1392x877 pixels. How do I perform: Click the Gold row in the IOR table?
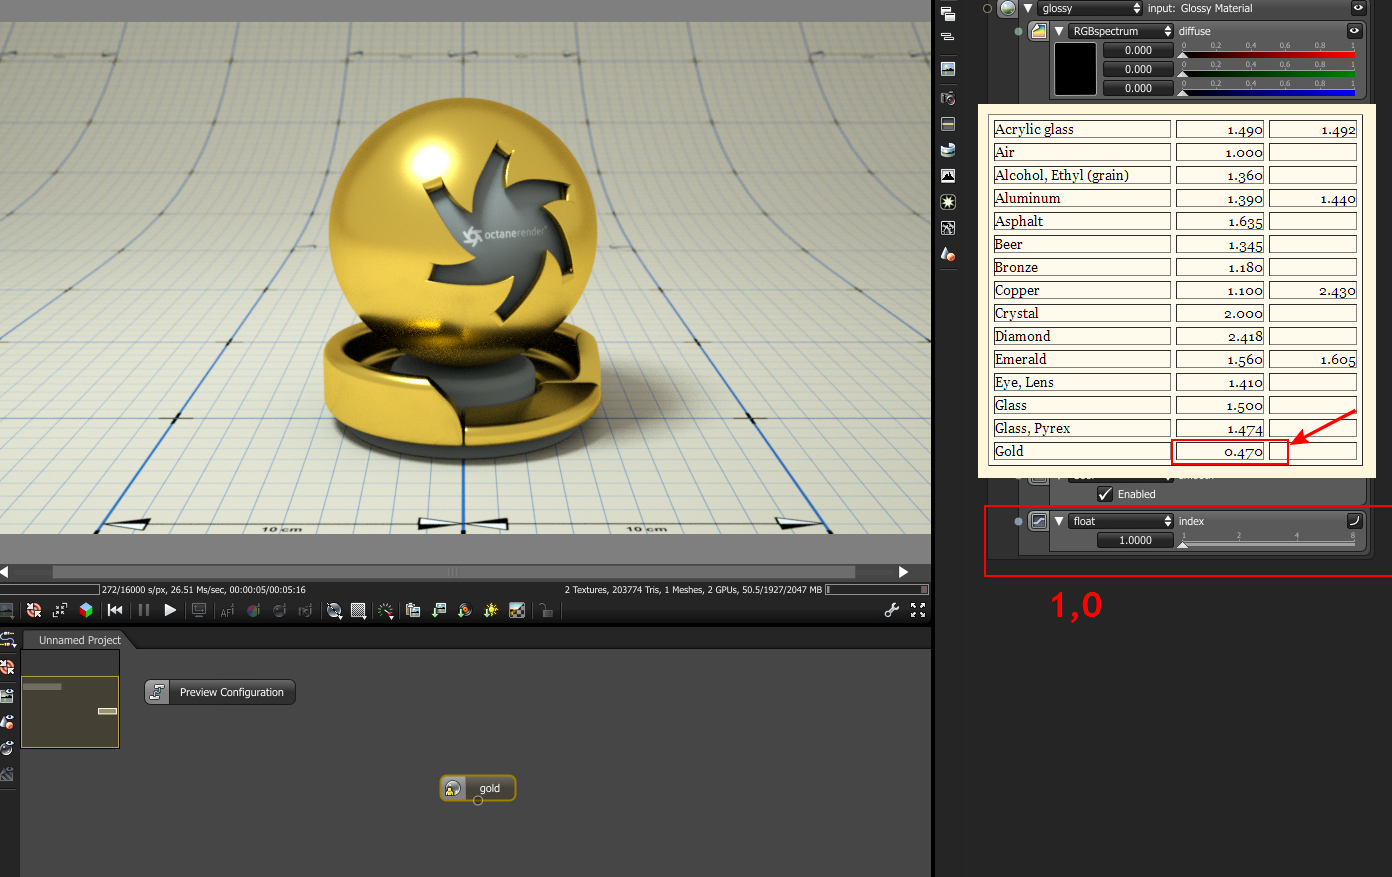point(1175,451)
